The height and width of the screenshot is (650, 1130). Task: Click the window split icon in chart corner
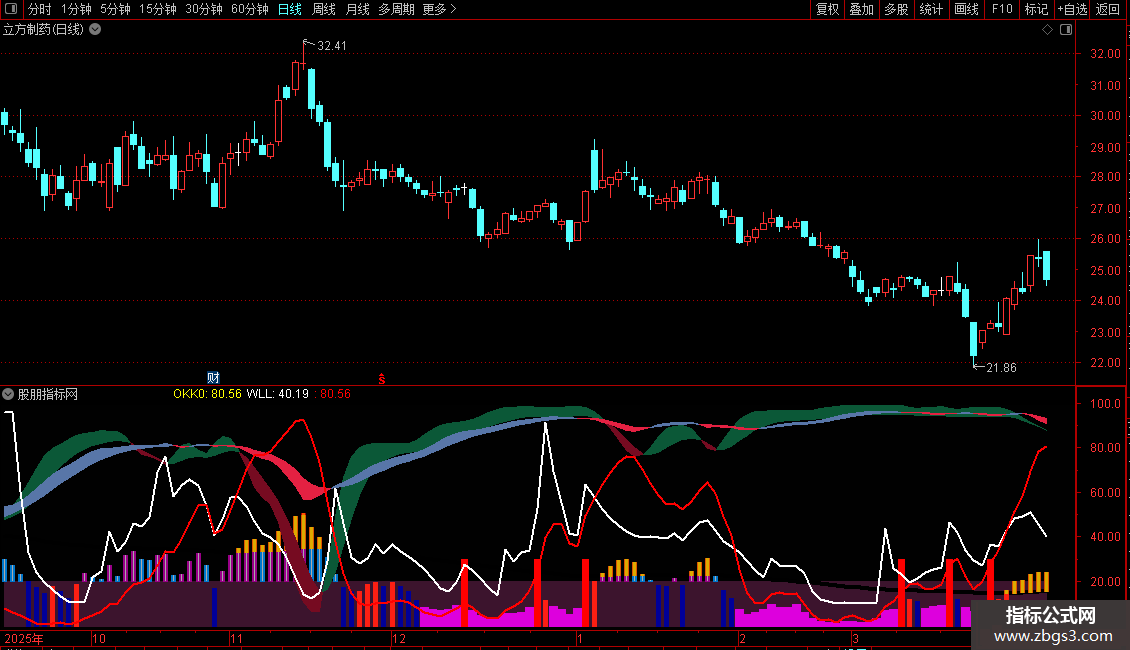click(x=1066, y=30)
